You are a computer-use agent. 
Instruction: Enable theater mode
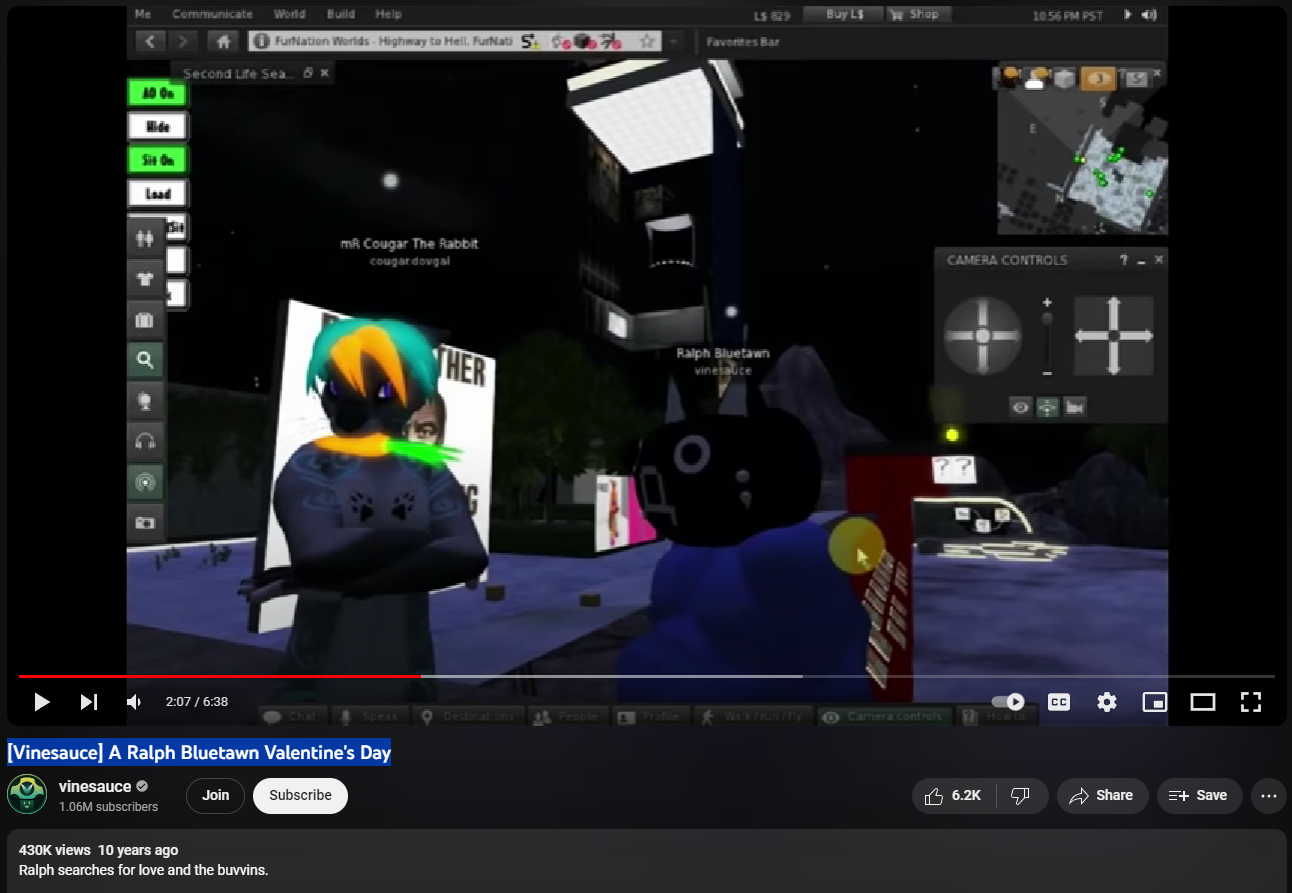(x=1202, y=702)
